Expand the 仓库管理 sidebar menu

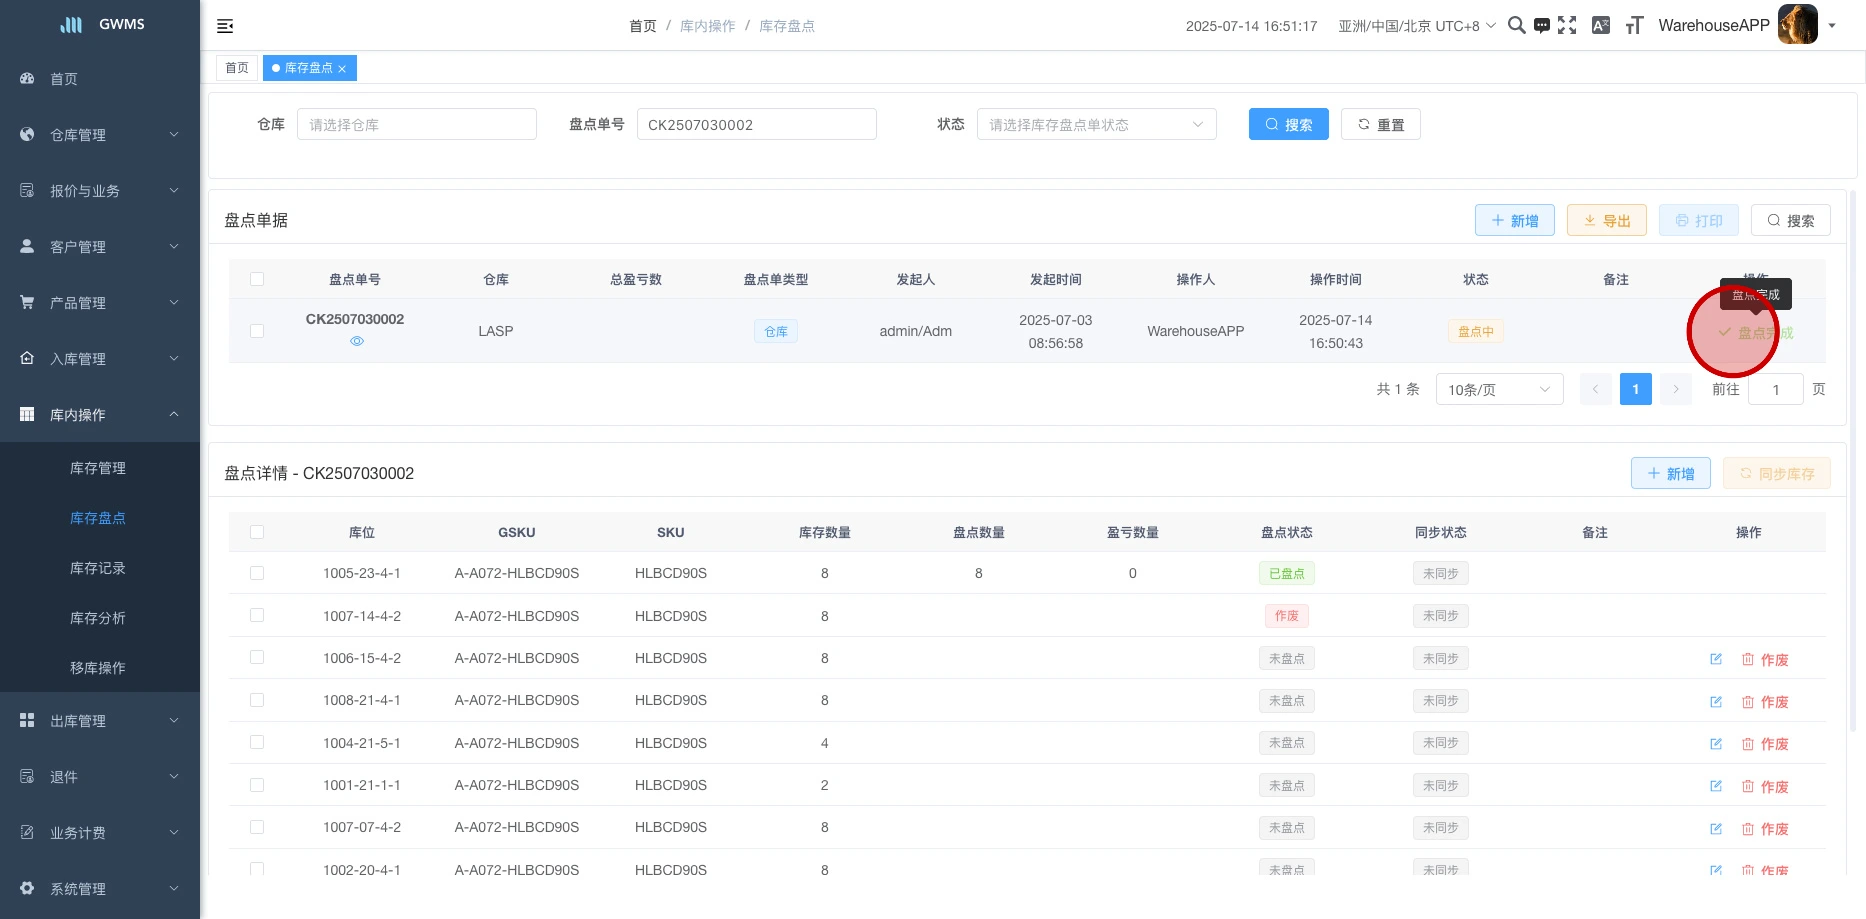click(x=100, y=135)
